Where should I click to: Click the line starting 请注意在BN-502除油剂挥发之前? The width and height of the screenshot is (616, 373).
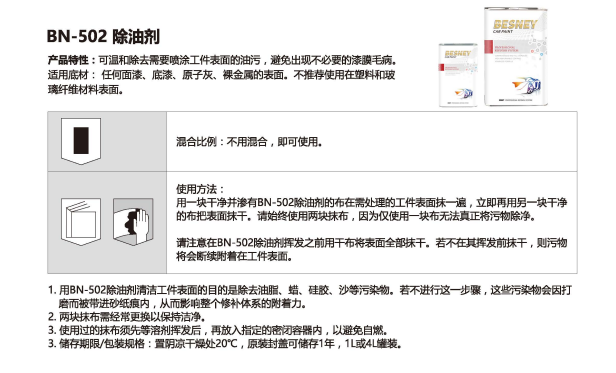371,243
